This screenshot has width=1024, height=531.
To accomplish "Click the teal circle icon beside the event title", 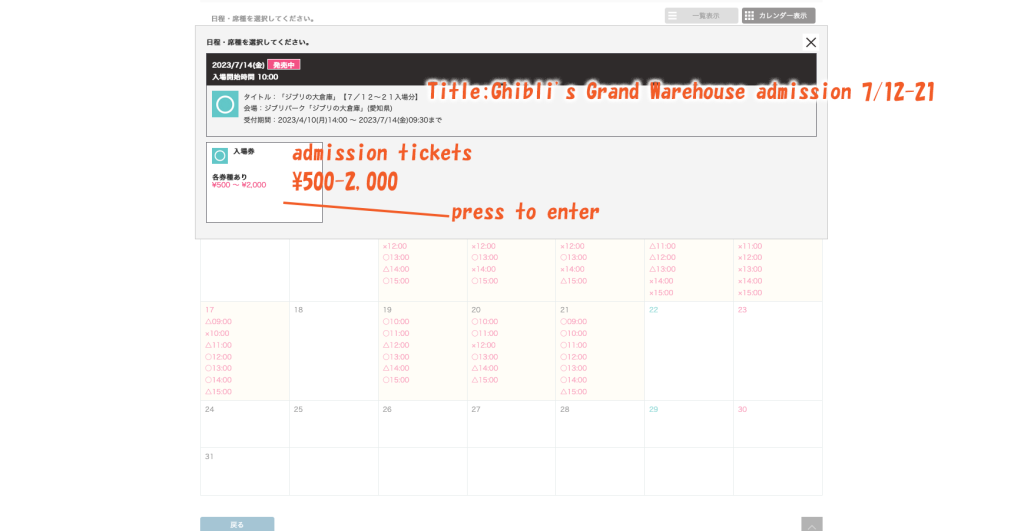I will pyautogui.click(x=225, y=105).
